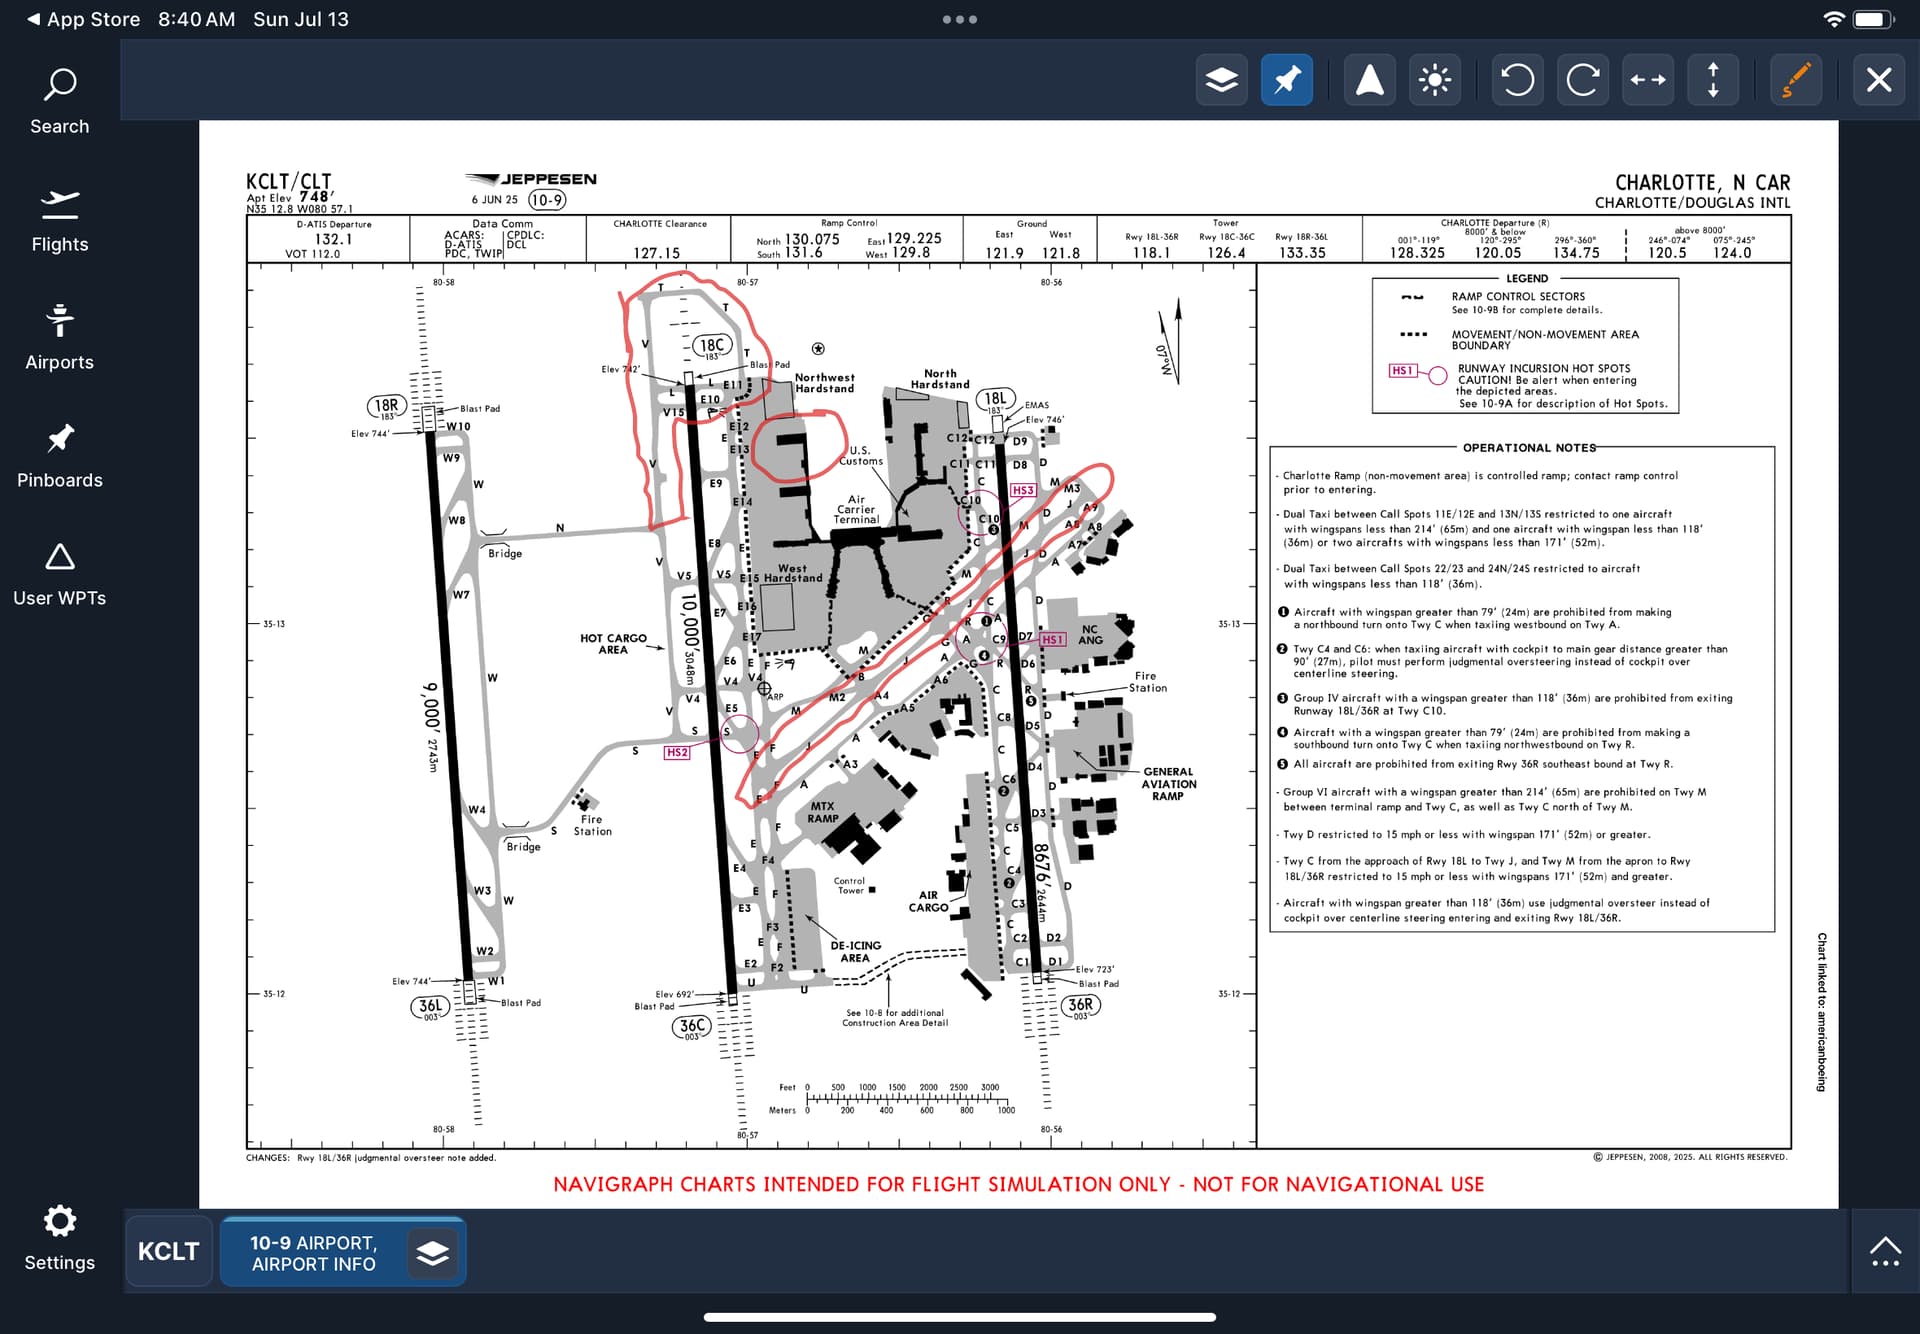This screenshot has width=1920, height=1334.
Task: Tap the DE-ICING AREA label
Action: pos(855,952)
